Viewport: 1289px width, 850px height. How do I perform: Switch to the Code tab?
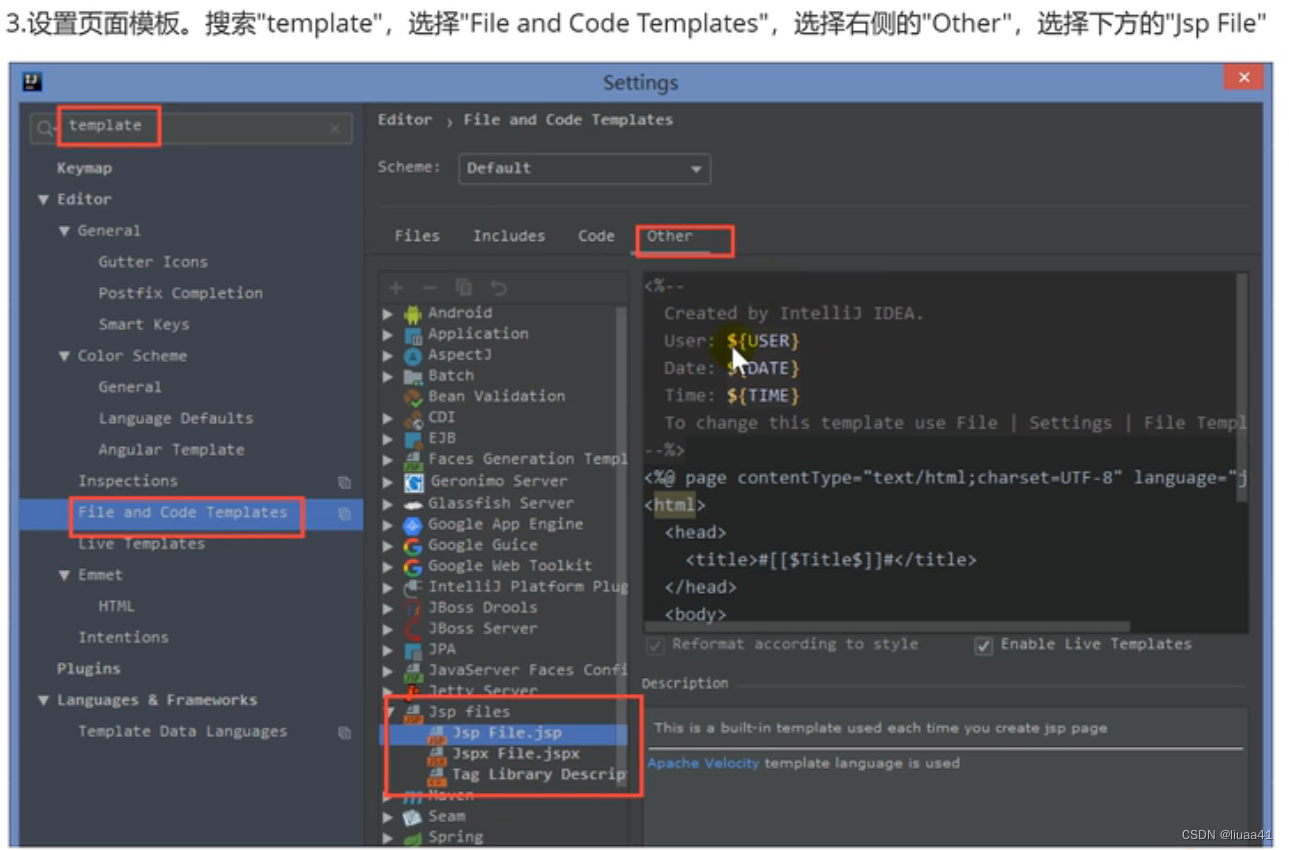pyautogui.click(x=596, y=237)
